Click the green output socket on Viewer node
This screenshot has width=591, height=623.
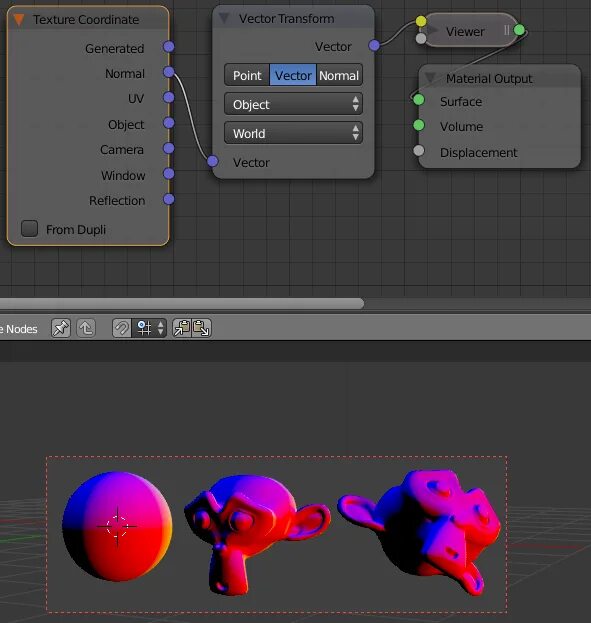pyautogui.click(x=519, y=30)
